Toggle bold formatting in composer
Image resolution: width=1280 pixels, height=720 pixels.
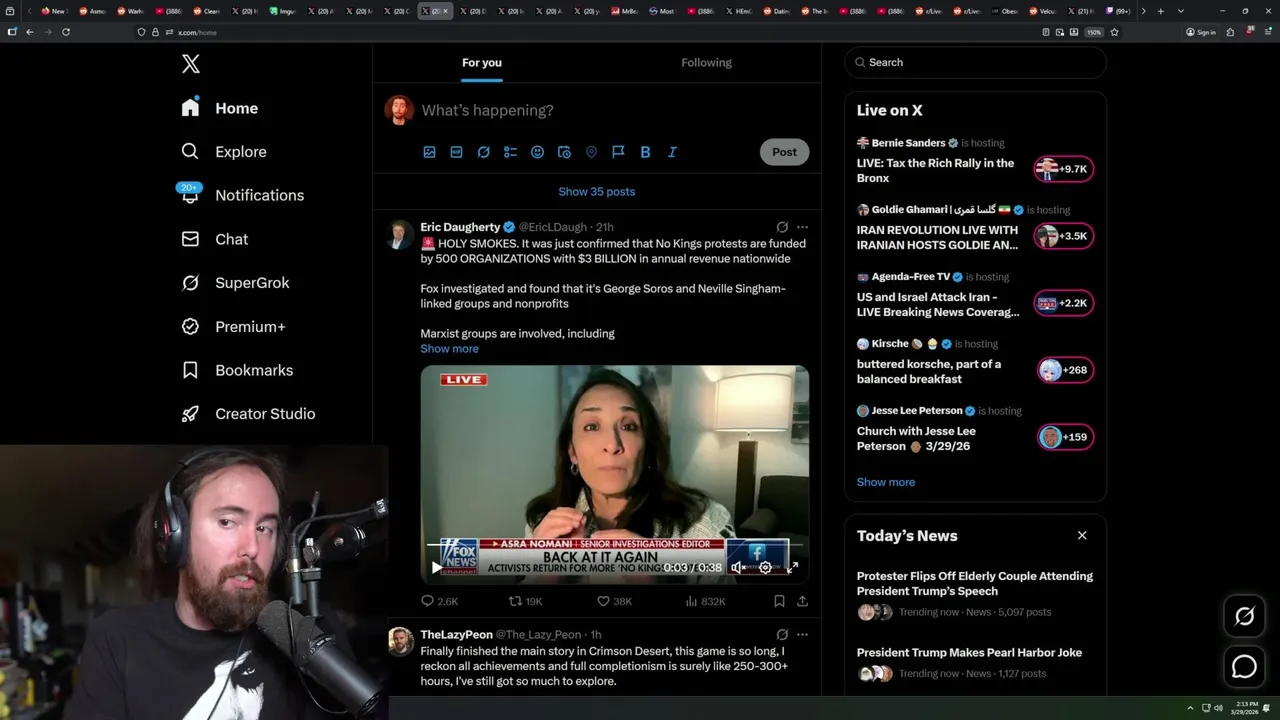[645, 152]
